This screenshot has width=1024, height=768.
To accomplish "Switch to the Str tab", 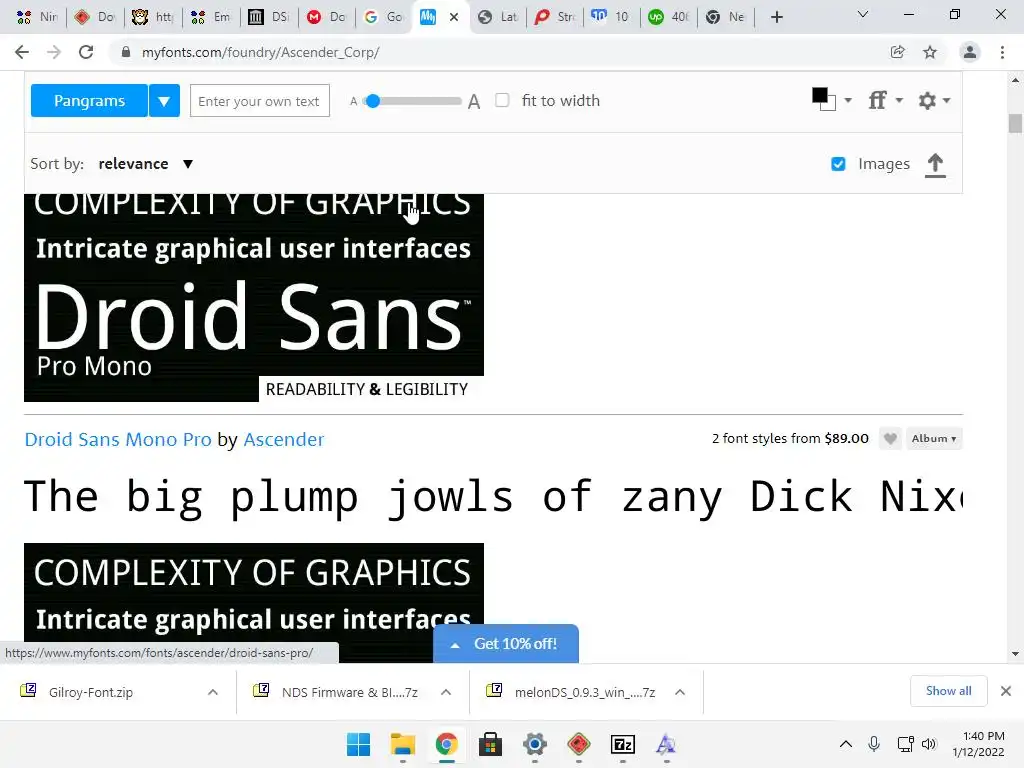I will click(554, 17).
